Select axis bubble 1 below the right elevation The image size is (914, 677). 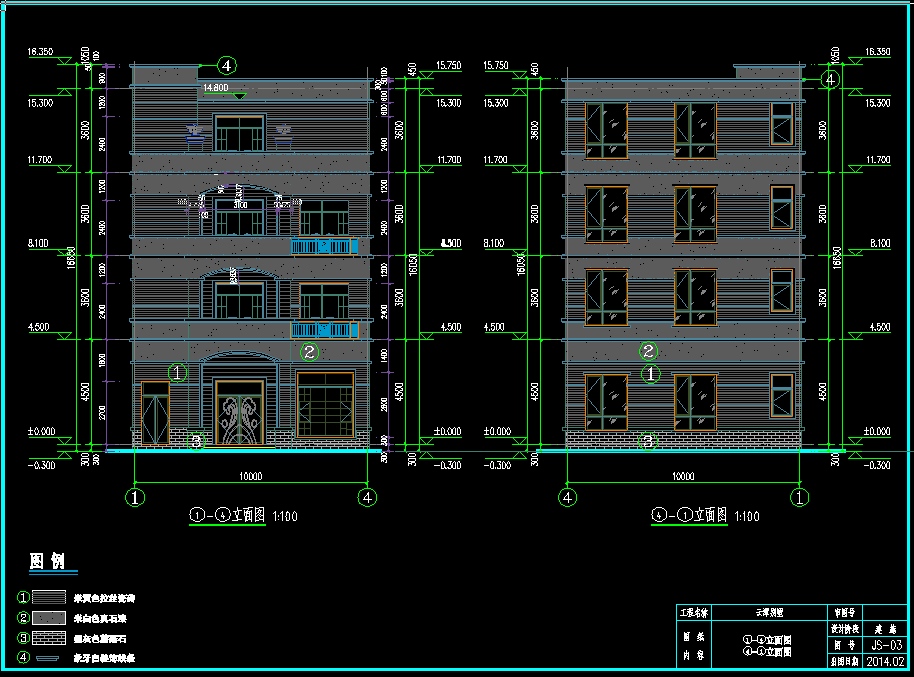coord(800,495)
